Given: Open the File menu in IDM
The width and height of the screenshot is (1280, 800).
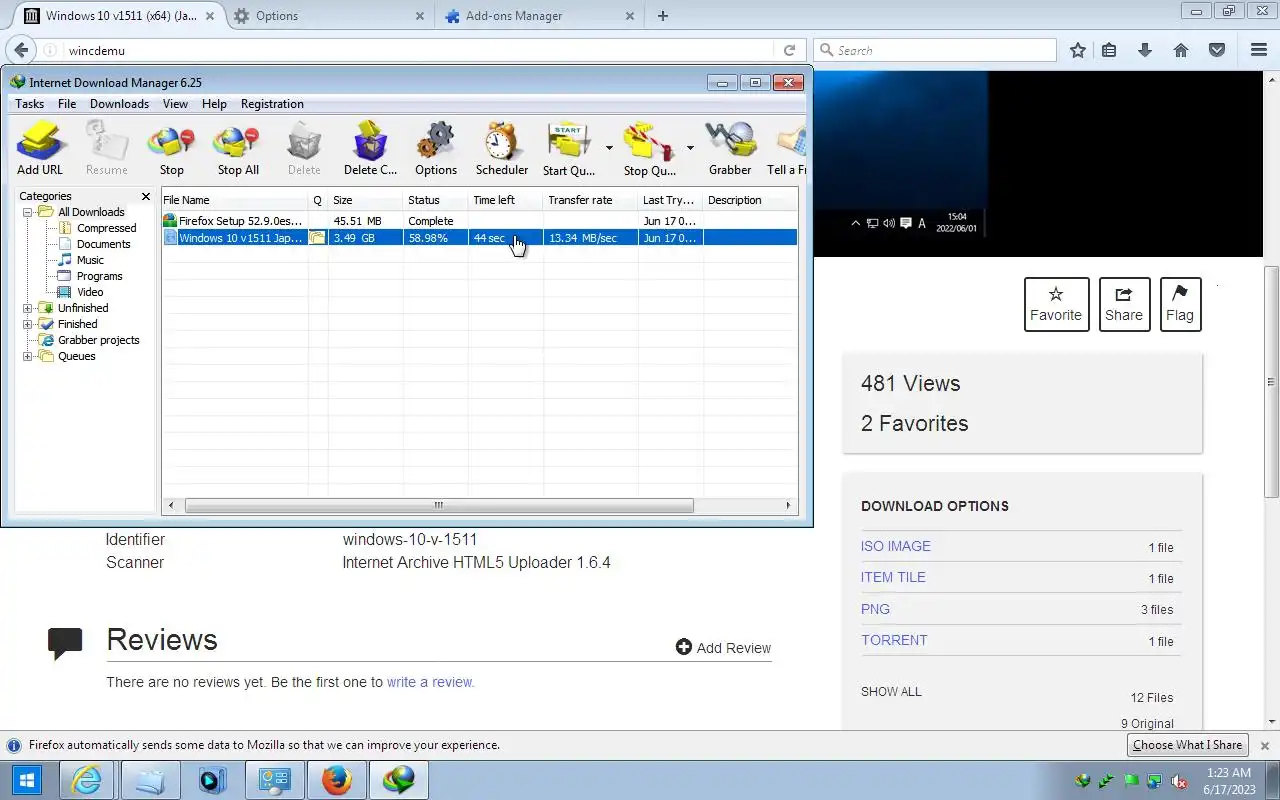Looking at the screenshot, I should tap(67, 104).
